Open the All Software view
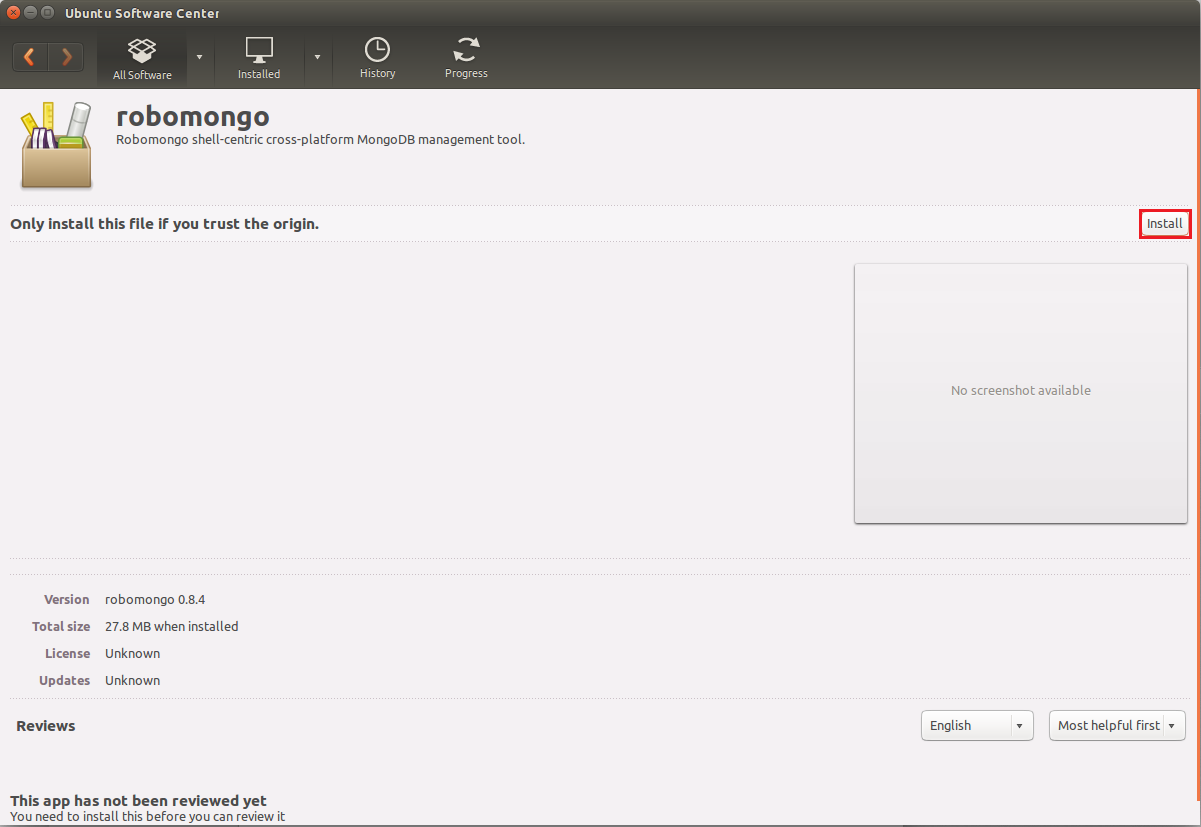Image resolution: width=1201 pixels, height=827 pixels. pos(142,59)
